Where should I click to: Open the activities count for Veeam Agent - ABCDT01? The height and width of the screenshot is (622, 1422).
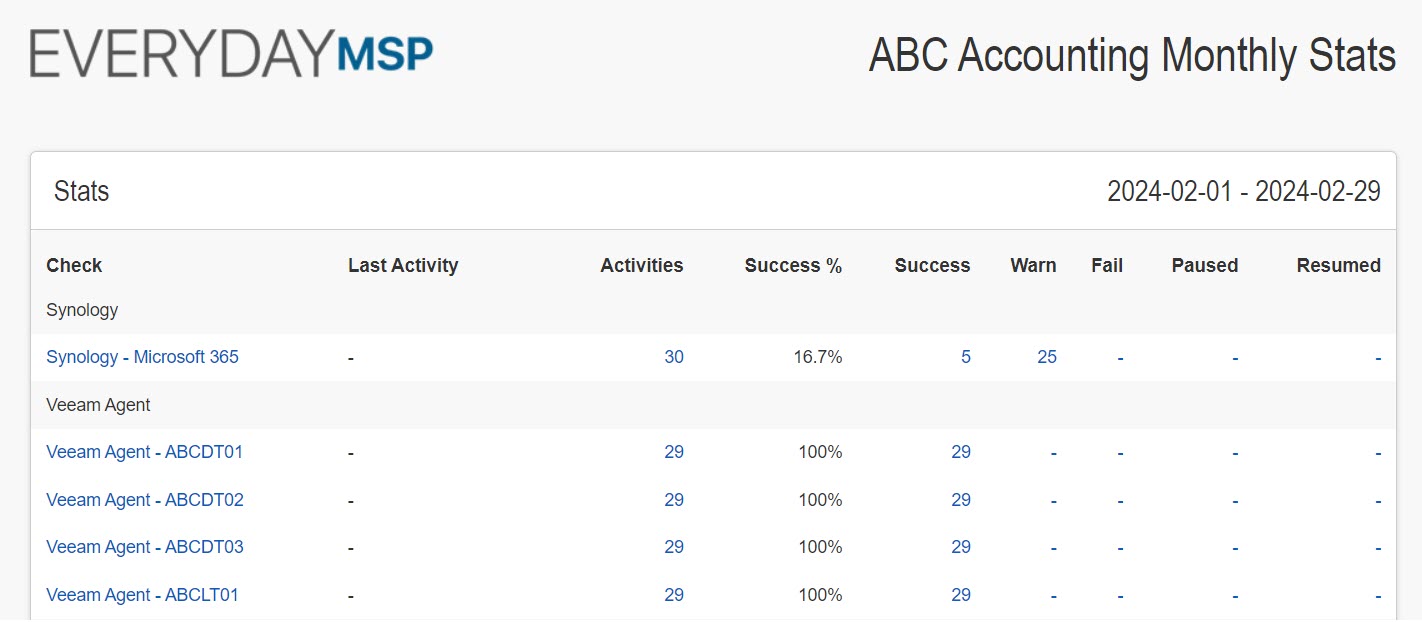pos(673,452)
